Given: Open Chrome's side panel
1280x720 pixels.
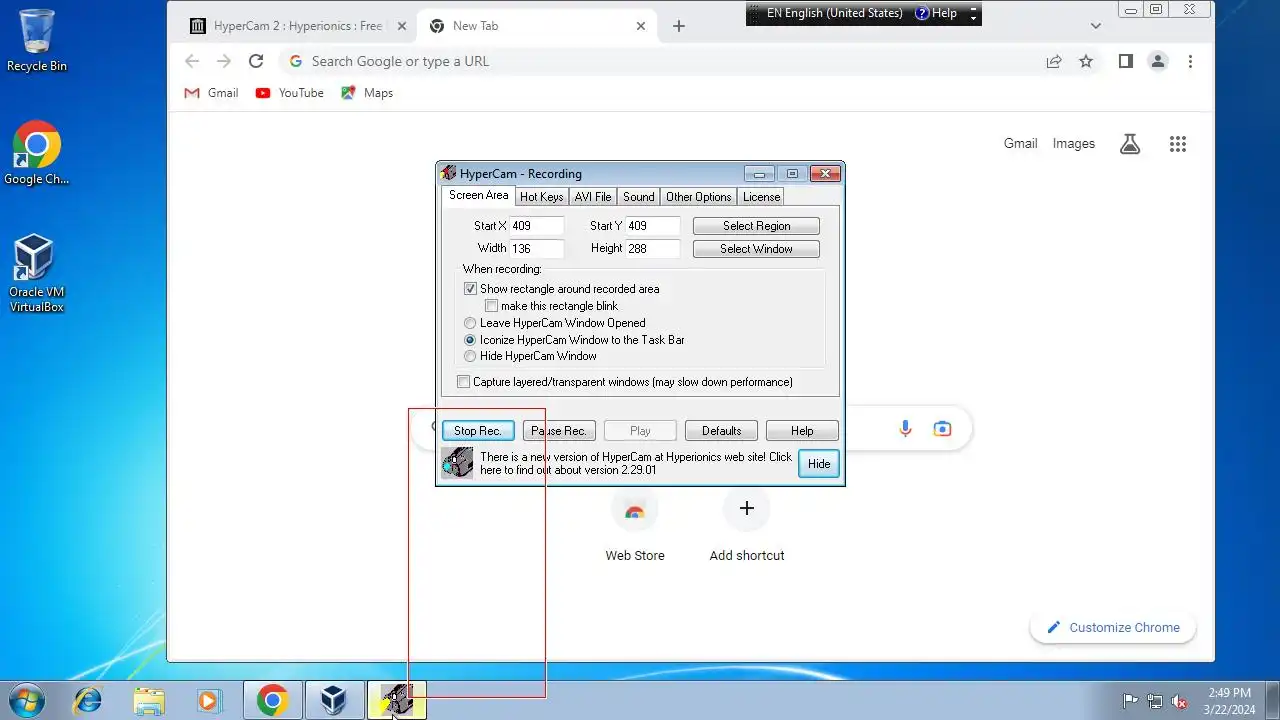Looking at the screenshot, I should pos(1125,61).
